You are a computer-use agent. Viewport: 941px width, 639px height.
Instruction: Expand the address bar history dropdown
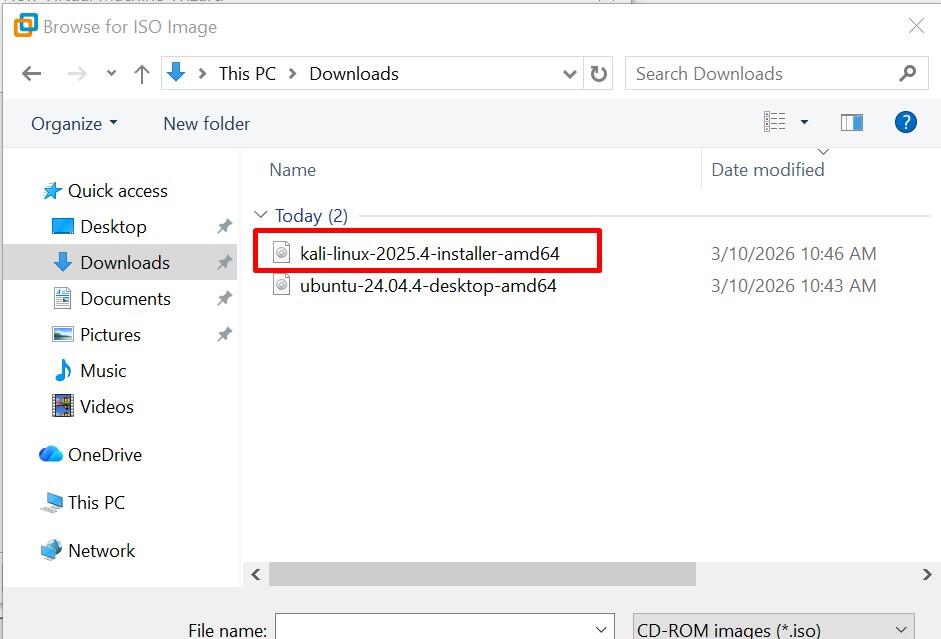[x=570, y=74]
